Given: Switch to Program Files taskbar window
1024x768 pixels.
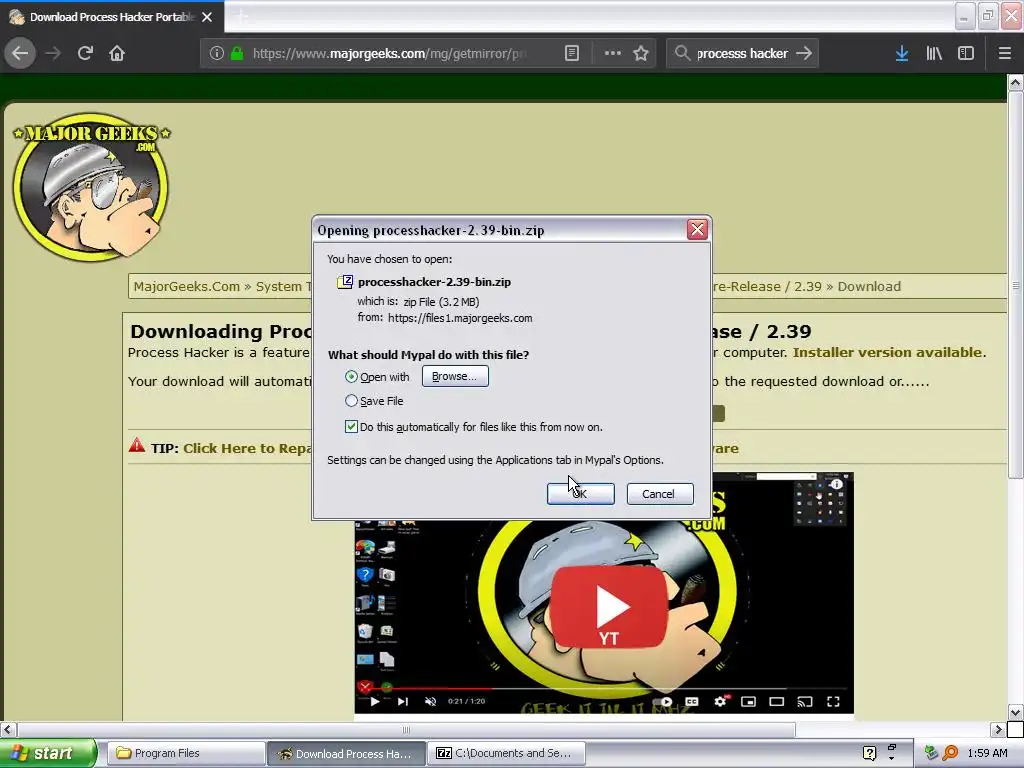Looking at the screenshot, I should click(185, 753).
